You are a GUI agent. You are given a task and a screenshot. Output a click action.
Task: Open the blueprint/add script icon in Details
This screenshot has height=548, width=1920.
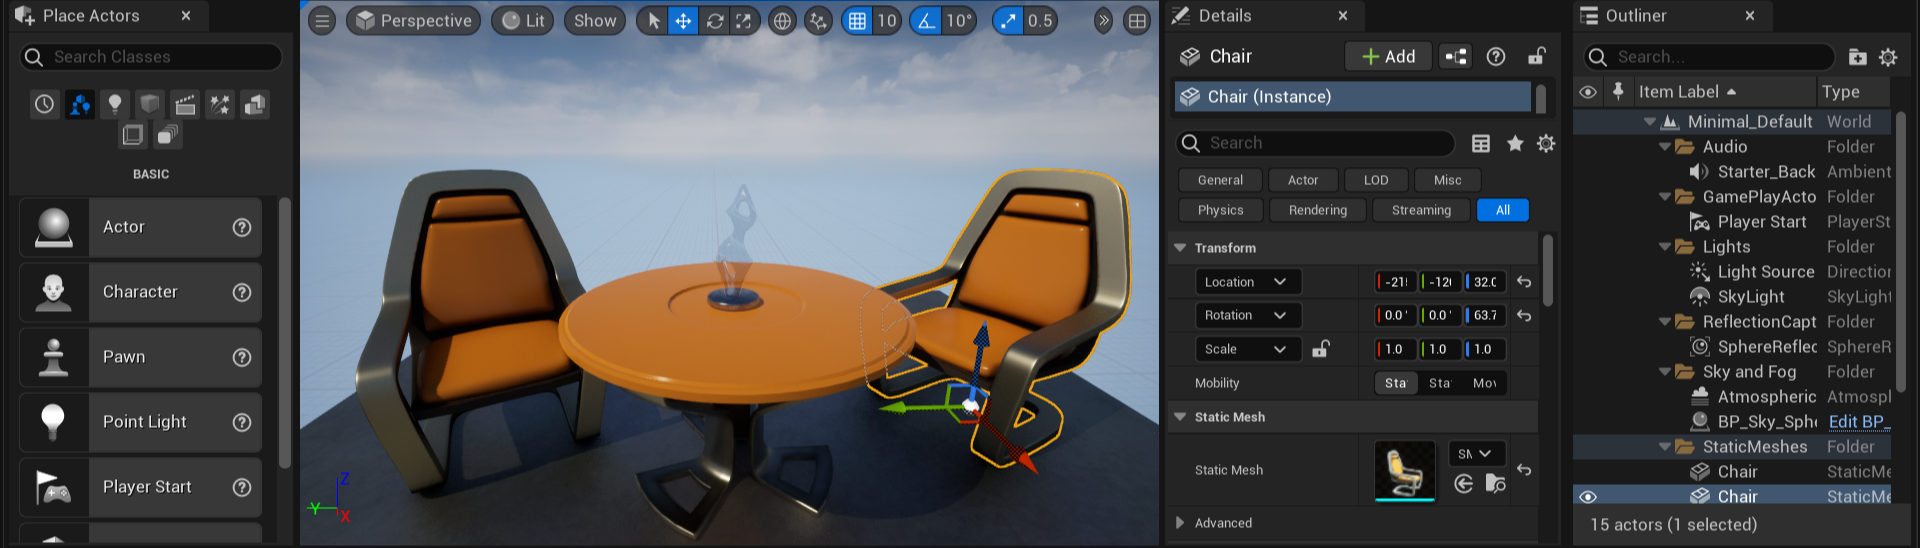1456,57
